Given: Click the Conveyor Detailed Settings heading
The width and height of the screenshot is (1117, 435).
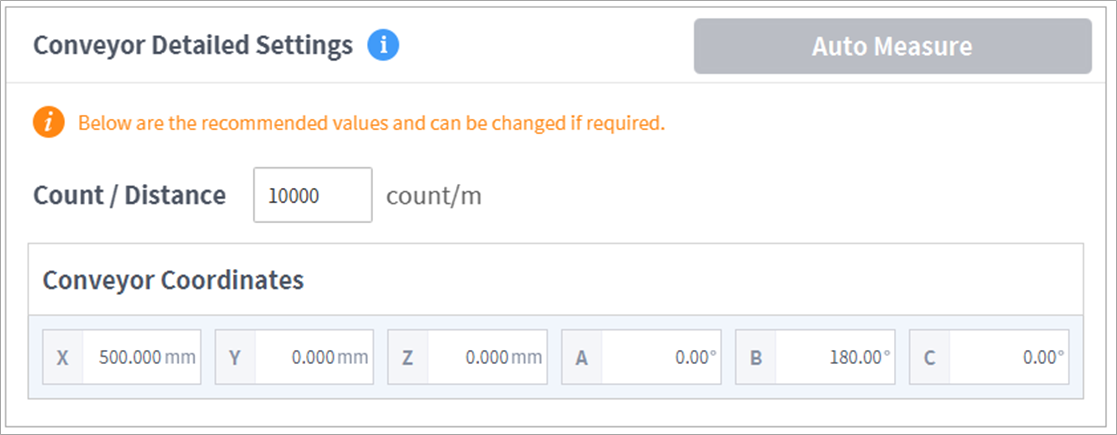Looking at the screenshot, I should (193, 46).
